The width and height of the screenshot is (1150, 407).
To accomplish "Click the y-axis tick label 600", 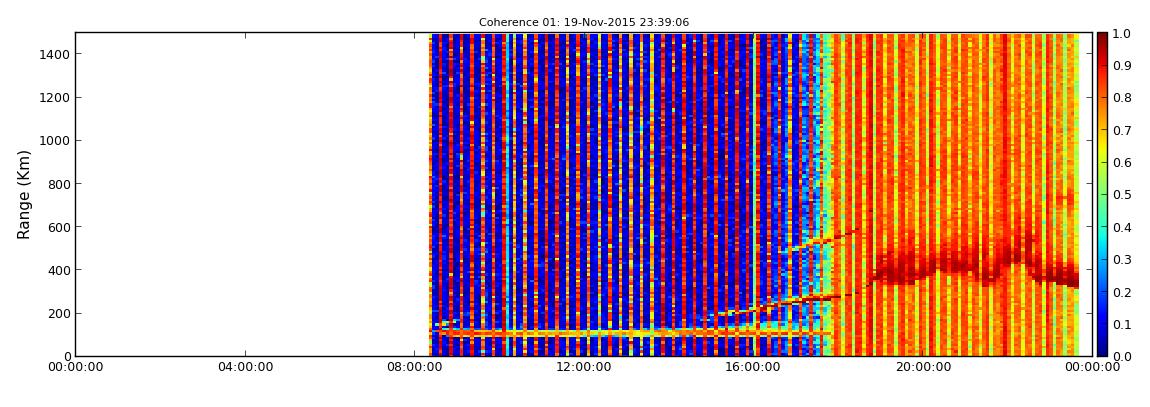I will [59, 227].
